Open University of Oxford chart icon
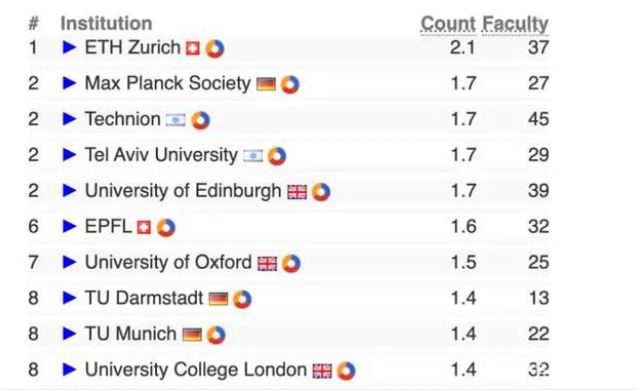Screen dimensions: 638x390 [291, 264]
